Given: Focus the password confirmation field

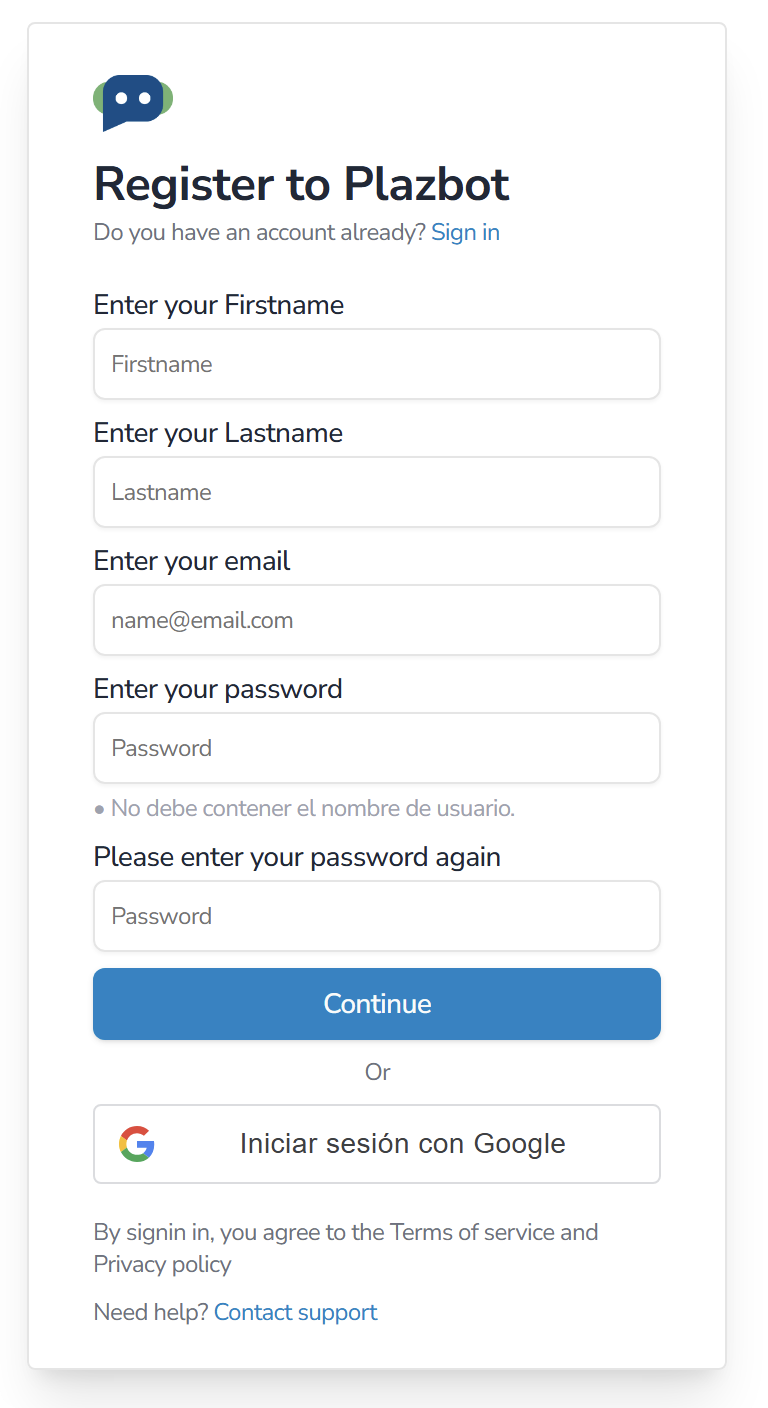Looking at the screenshot, I should pyautogui.click(x=376, y=916).
